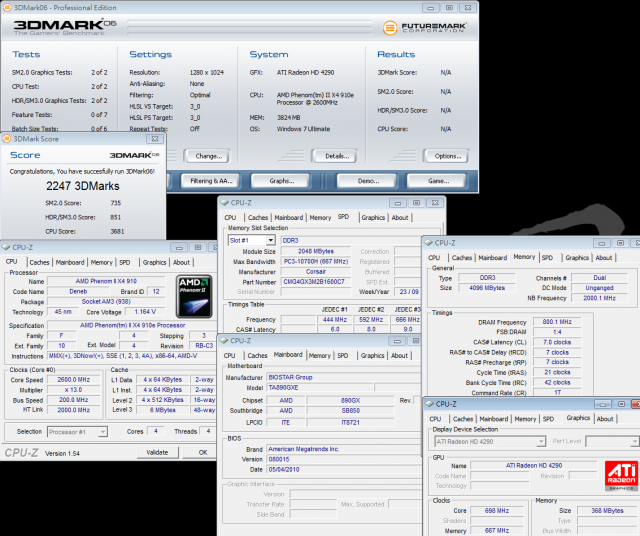The height and width of the screenshot is (536, 640).
Task: Click the Game... button
Action: tap(437, 180)
